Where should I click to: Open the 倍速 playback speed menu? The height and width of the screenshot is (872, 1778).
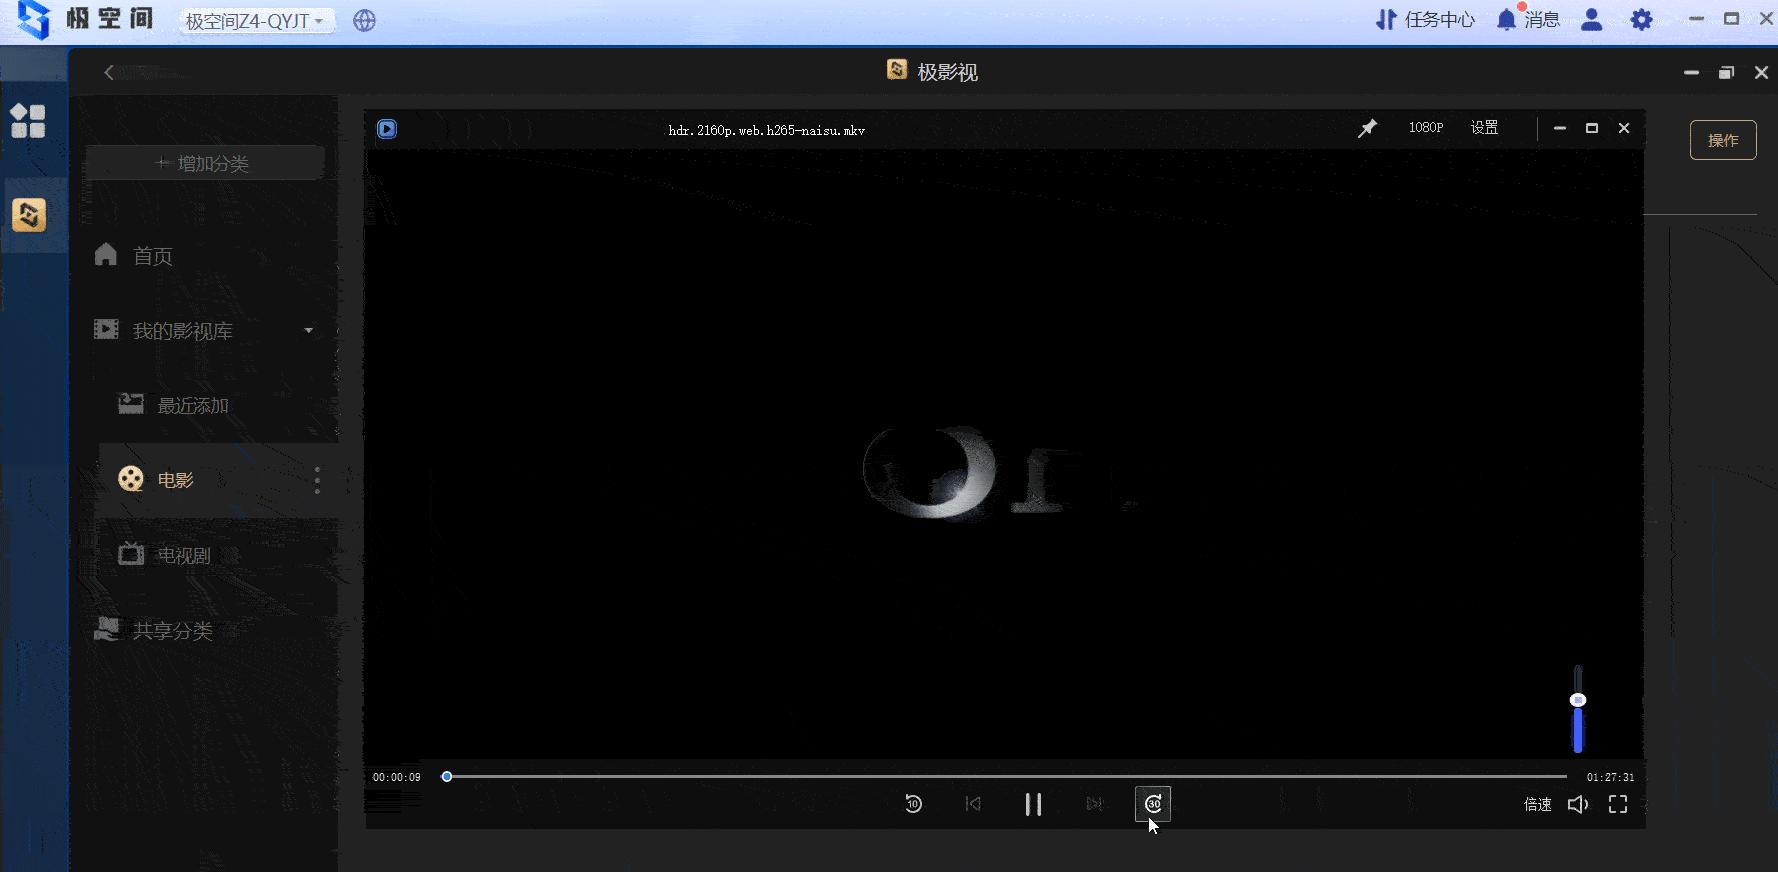1537,804
